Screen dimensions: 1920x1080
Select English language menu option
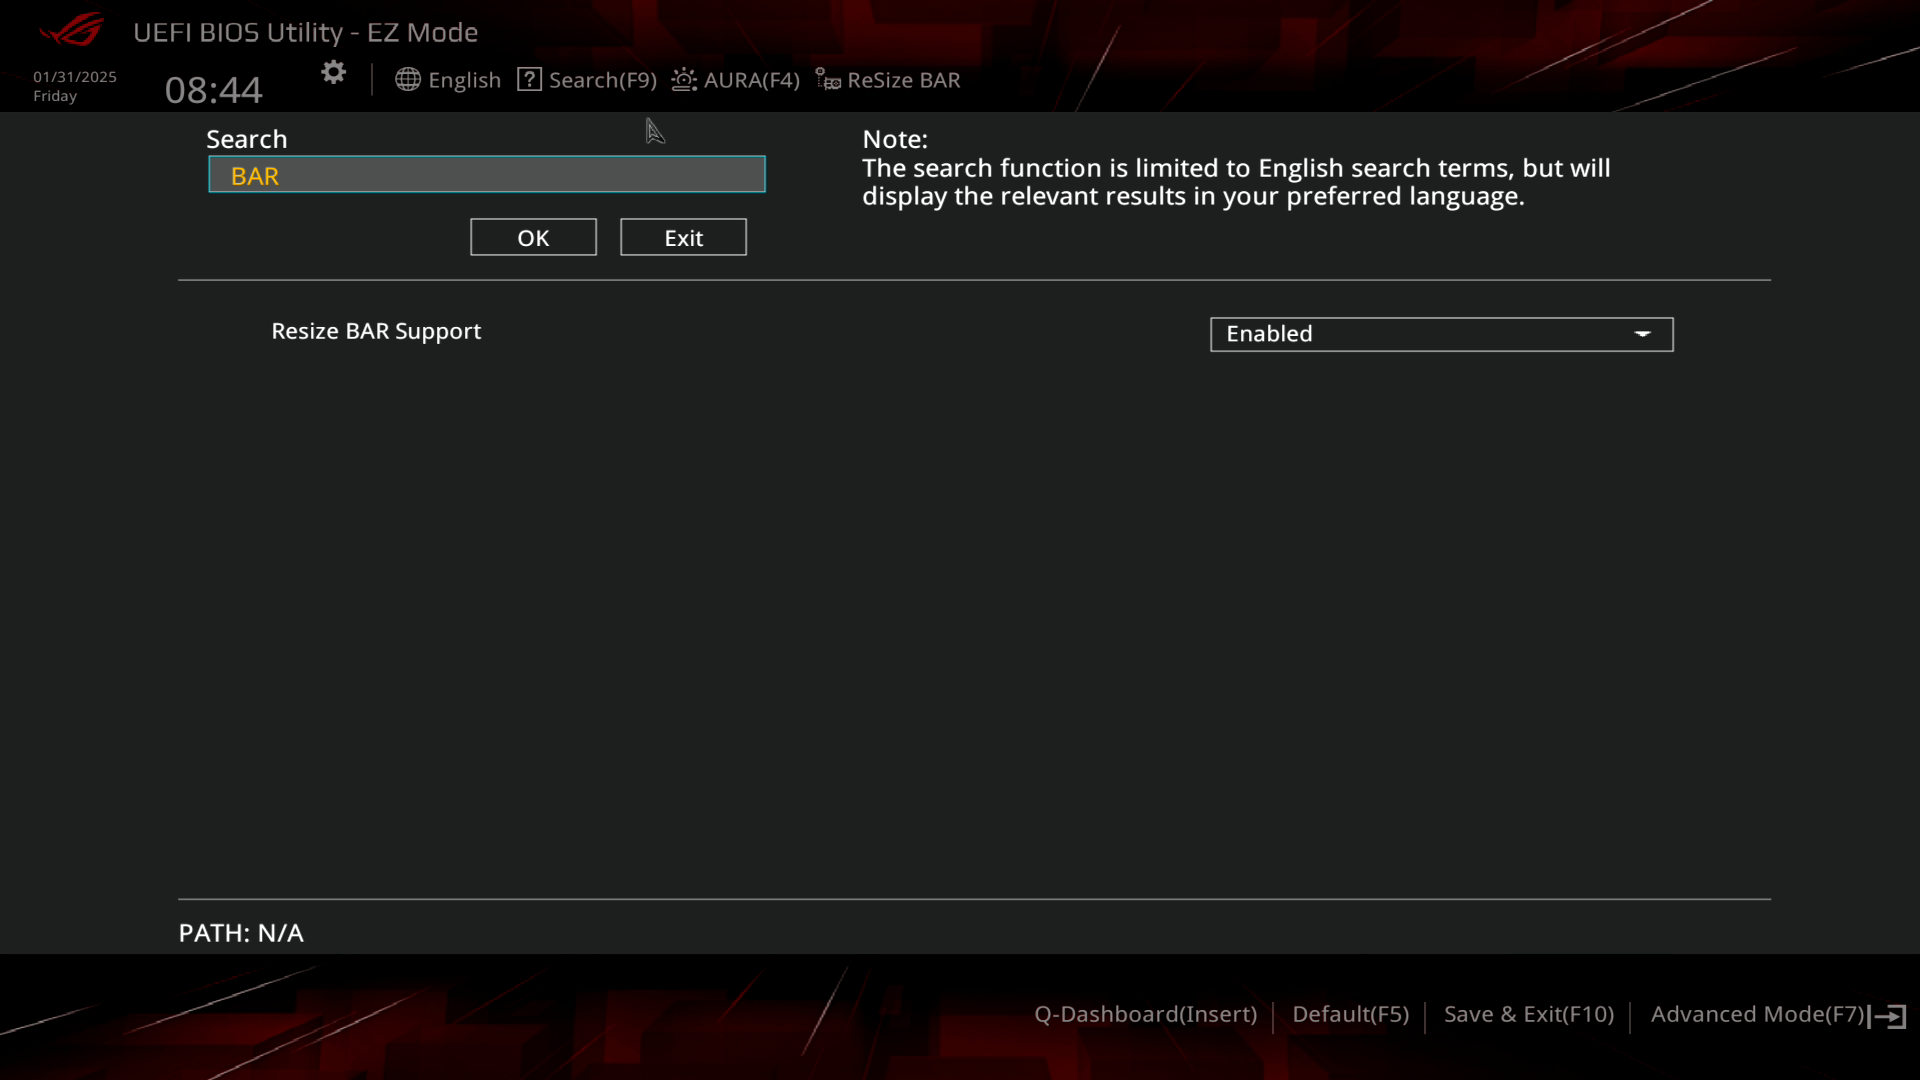(448, 79)
